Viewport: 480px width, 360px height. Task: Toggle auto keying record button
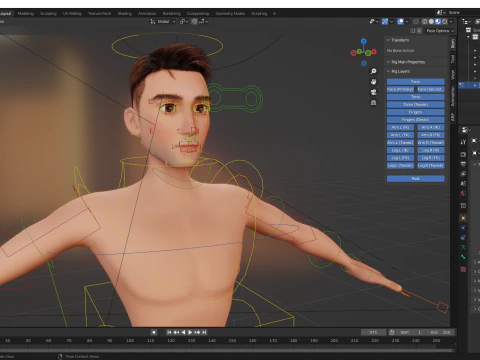154,332
